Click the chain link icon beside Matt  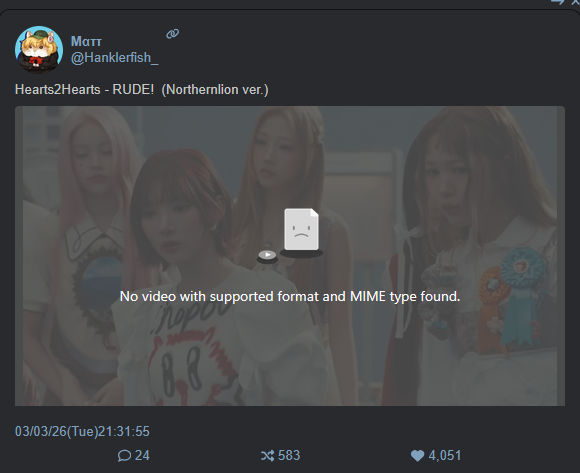[x=173, y=34]
